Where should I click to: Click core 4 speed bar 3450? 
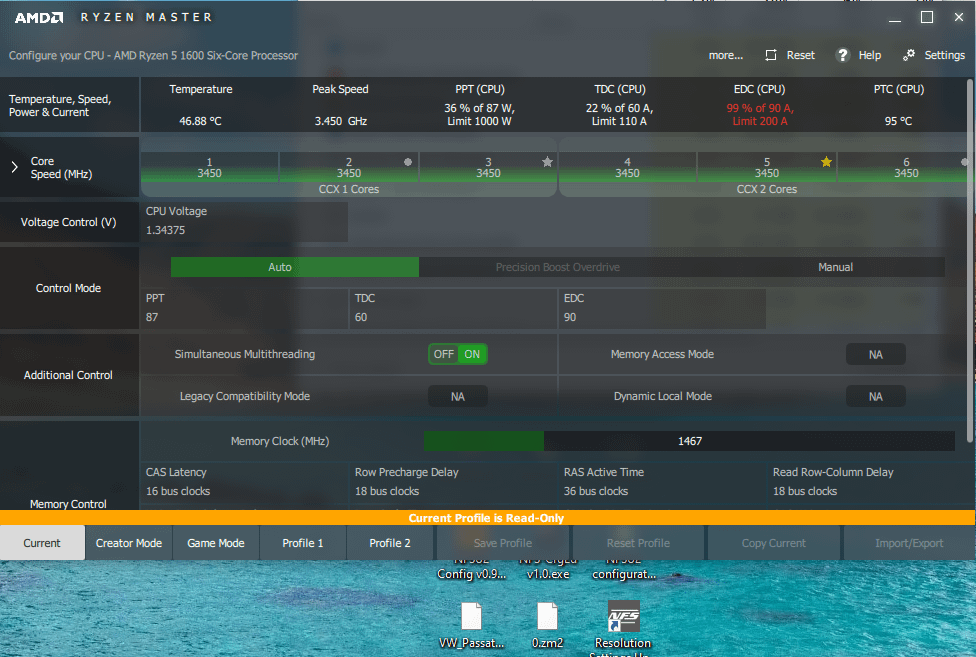[x=627, y=167]
